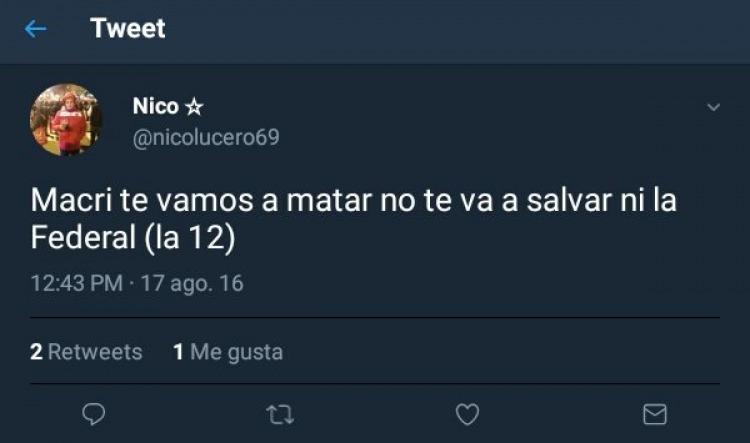Share the tweet via envelope icon

(655, 414)
